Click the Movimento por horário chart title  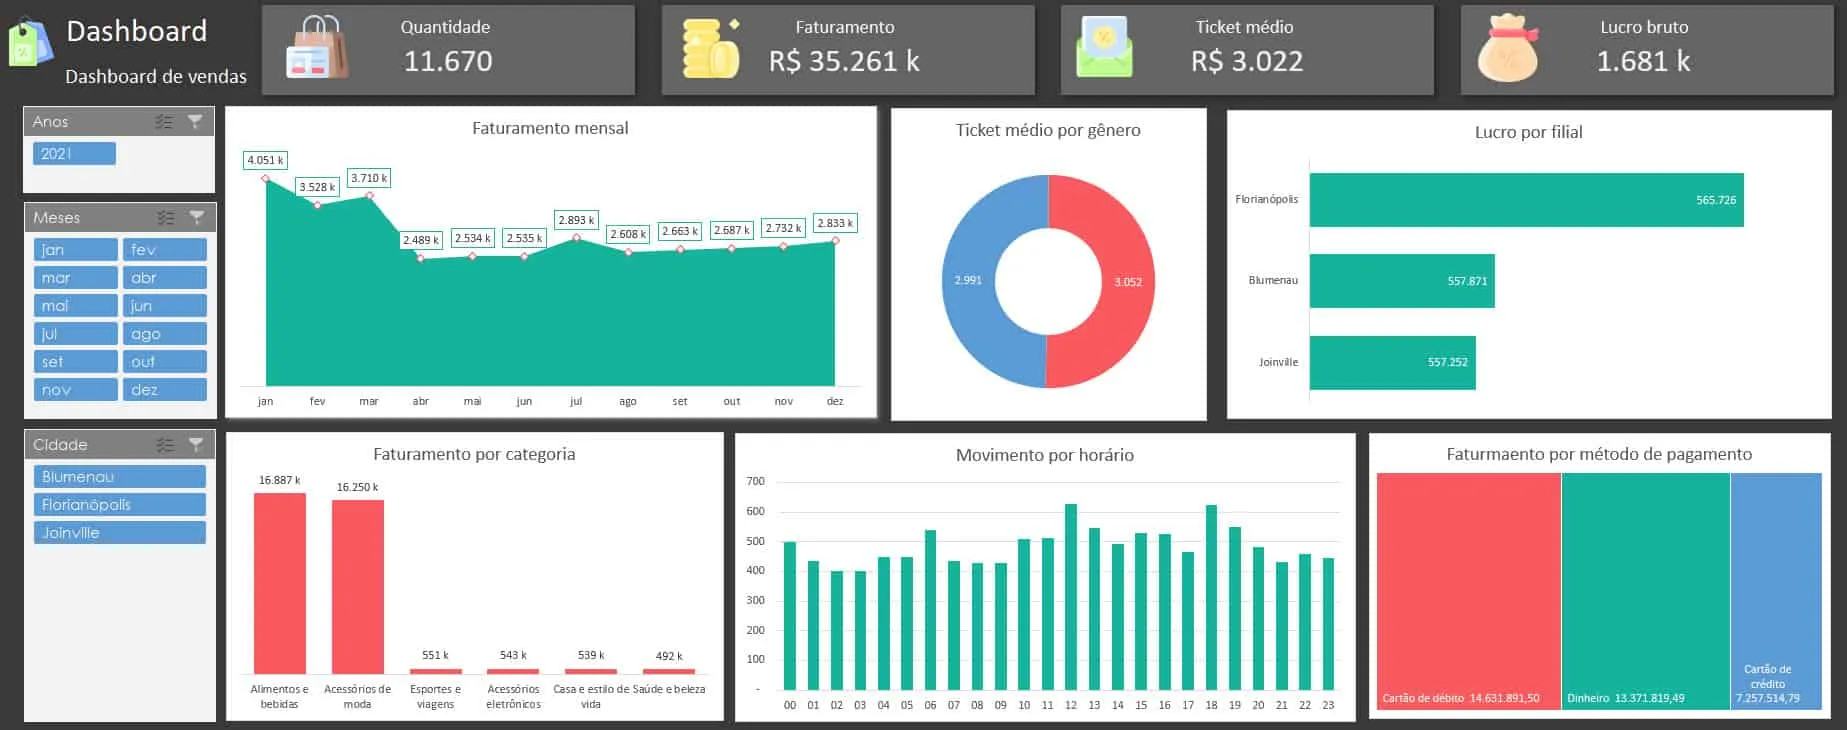point(1045,455)
